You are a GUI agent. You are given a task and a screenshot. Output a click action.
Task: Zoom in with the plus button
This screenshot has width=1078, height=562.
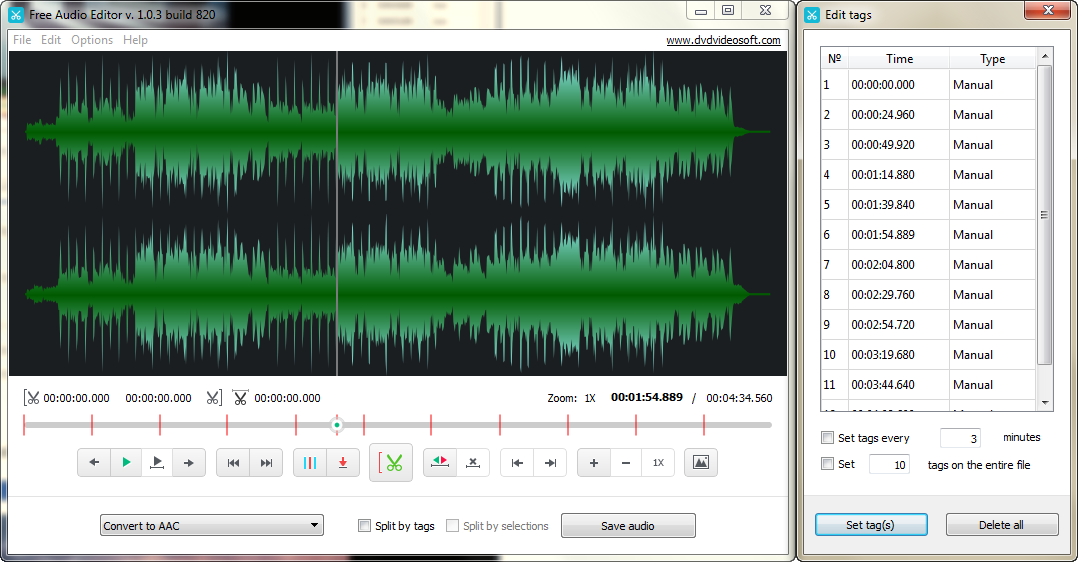click(x=594, y=463)
